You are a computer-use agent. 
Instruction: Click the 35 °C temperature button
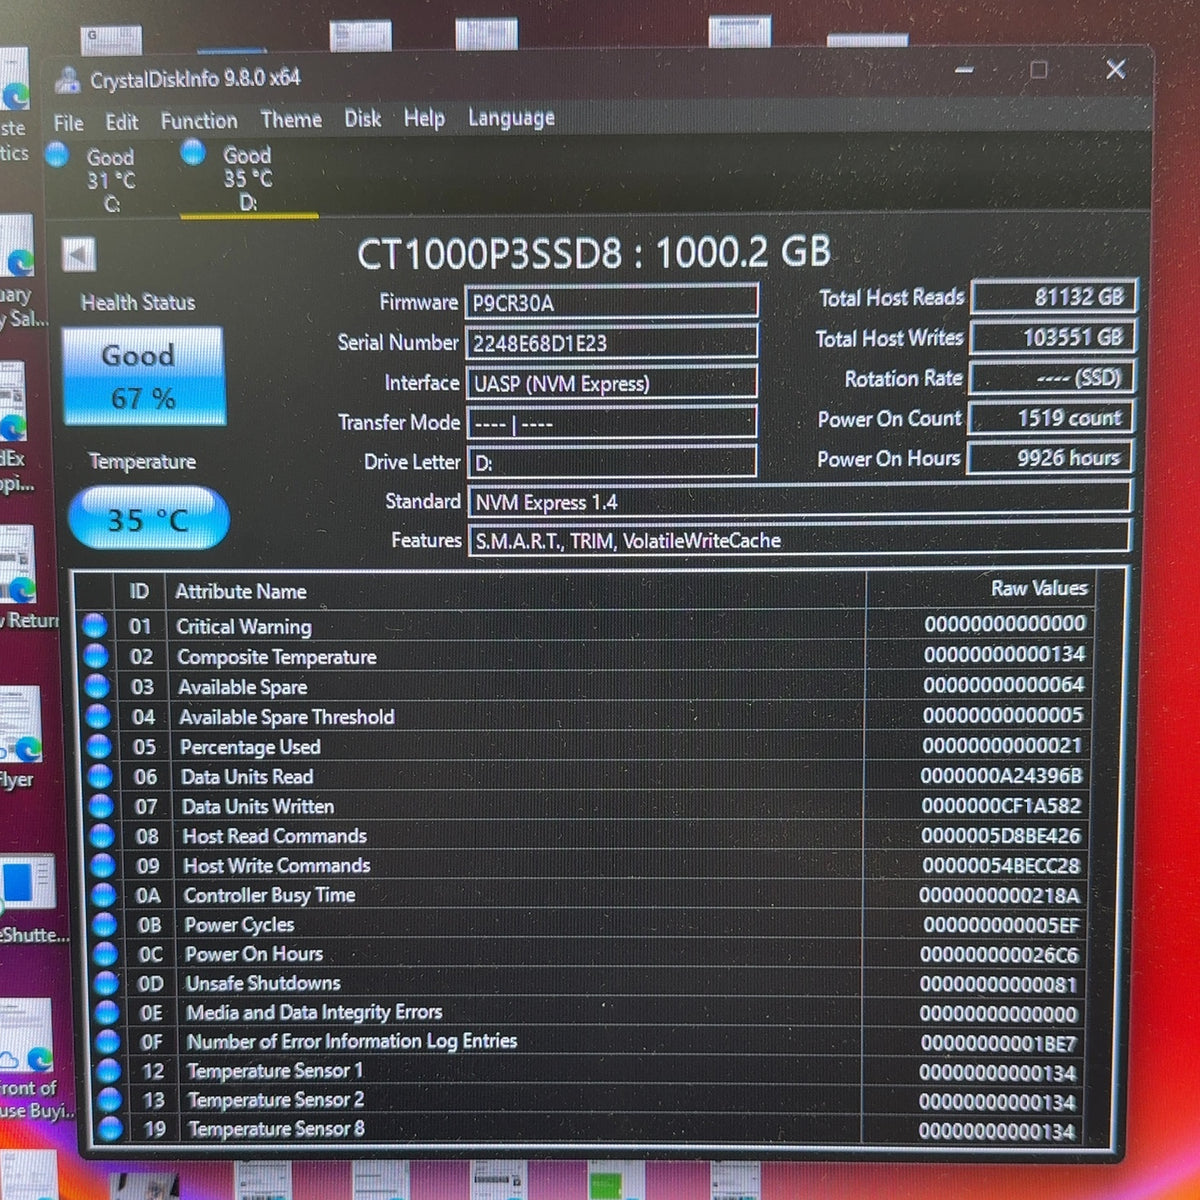click(x=148, y=519)
